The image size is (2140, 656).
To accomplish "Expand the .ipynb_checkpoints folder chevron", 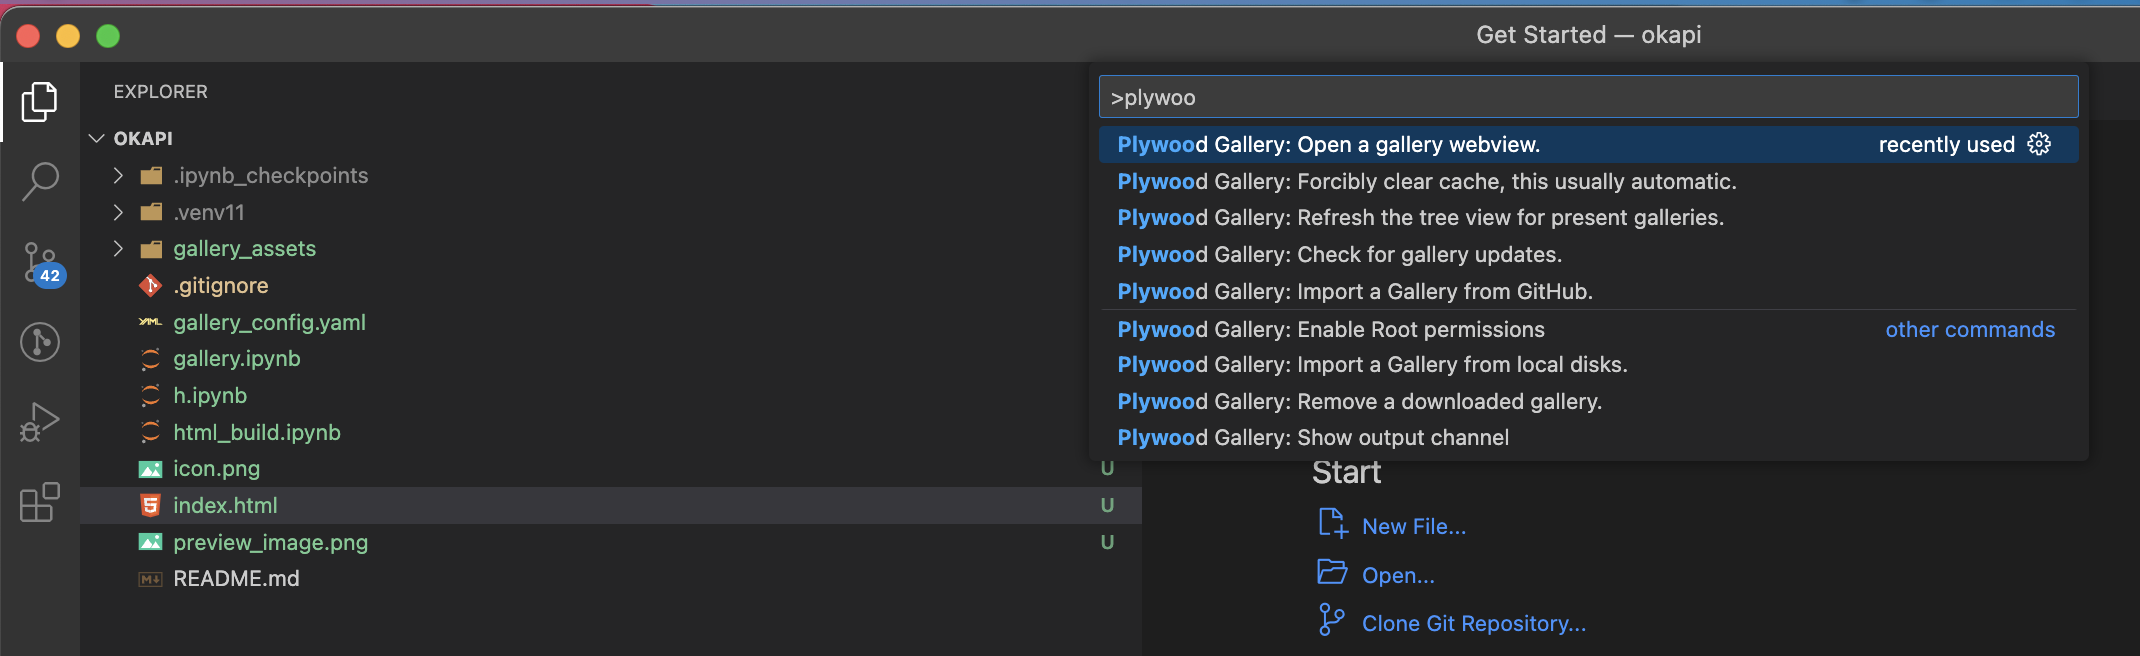I will coord(118,176).
